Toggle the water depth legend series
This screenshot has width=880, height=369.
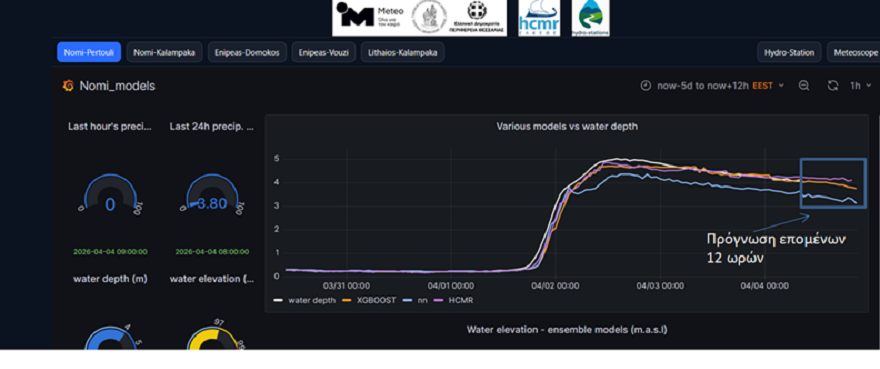[304, 300]
